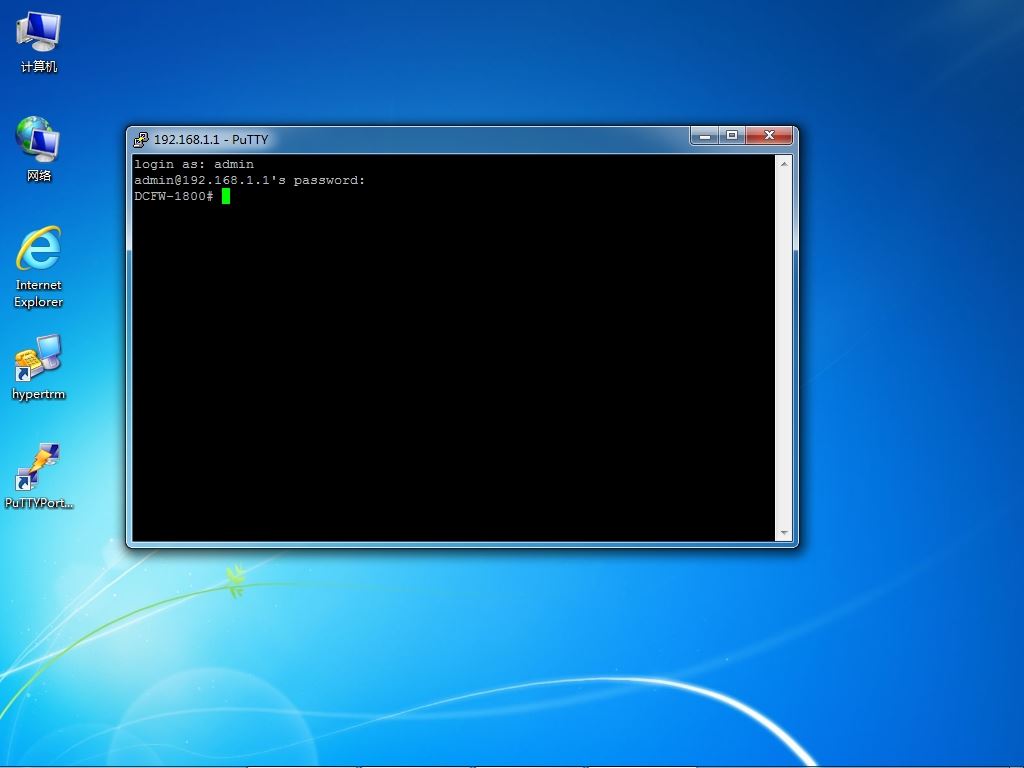Click the 'login as: admin' line
1024x768 pixels.
pyautogui.click(x=194, y=165)
